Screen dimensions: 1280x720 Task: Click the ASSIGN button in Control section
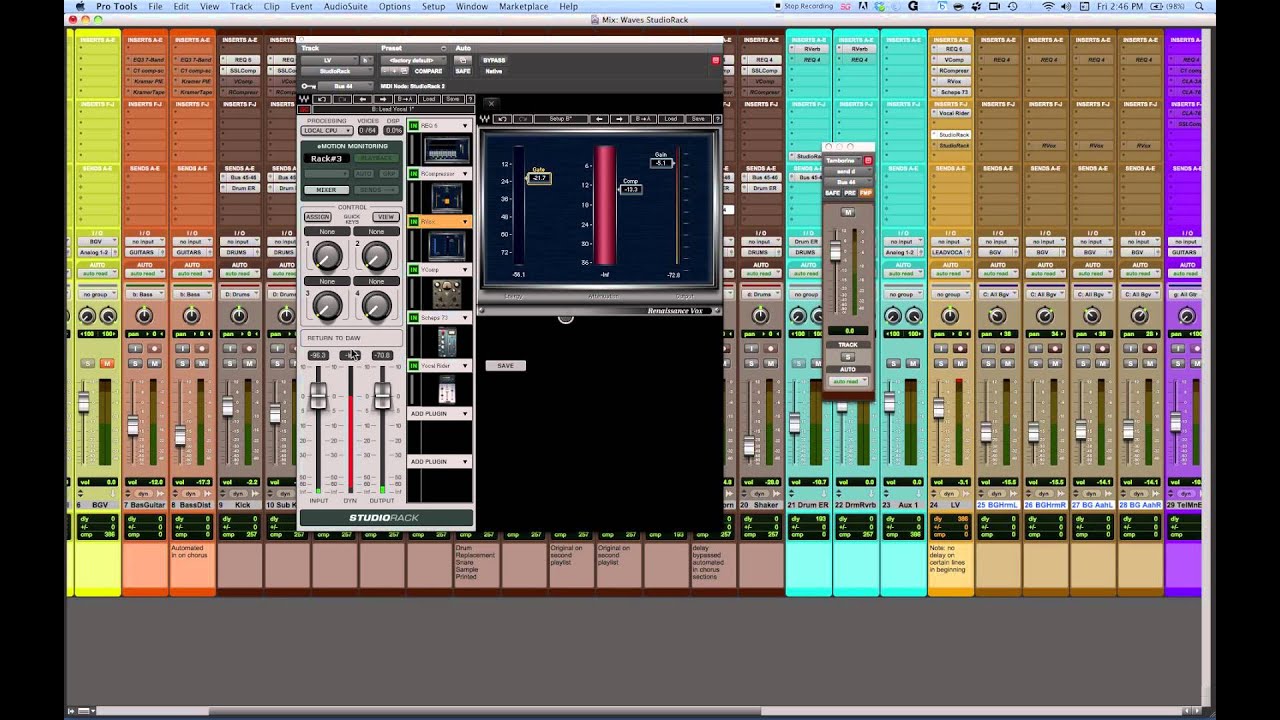(x=317, y=217)
